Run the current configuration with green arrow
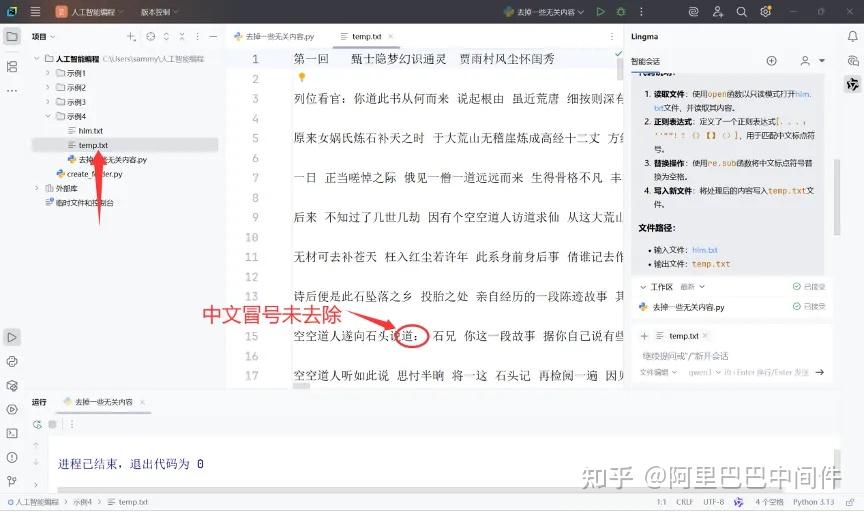The image size is (864, 512). pos(601,12)
